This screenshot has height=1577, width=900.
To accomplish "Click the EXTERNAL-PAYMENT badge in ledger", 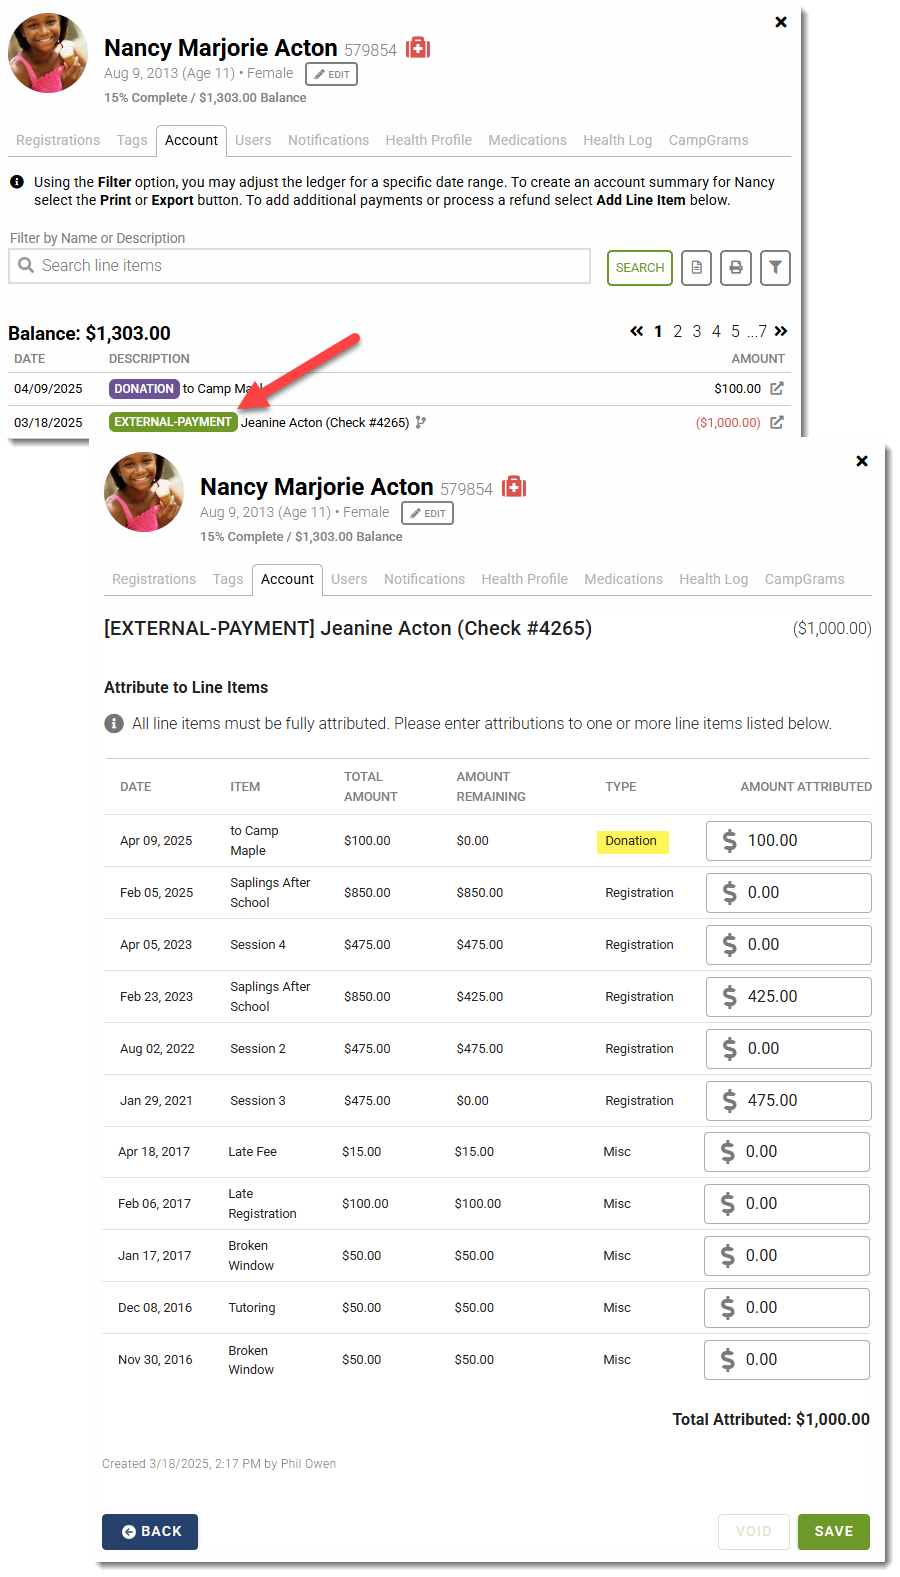I will pyautogui.click(x=173, y=422).
